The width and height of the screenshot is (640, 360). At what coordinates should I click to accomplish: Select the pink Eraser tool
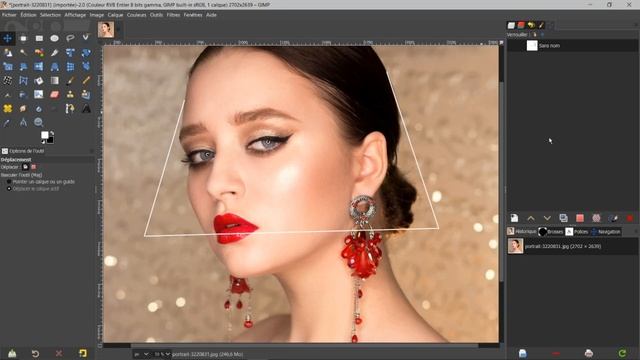click(54, 95)
